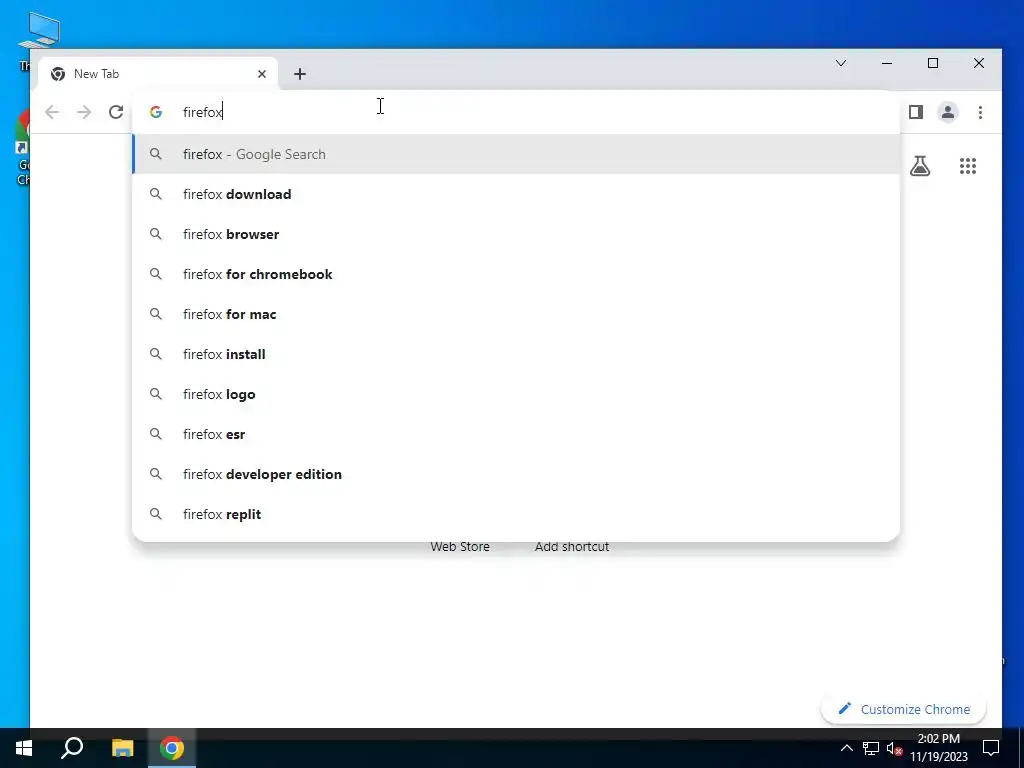1024x768 pixels.
Task: Click the Chrome taskbar icon
Action: pyautogui.click(x=172, y=748)
